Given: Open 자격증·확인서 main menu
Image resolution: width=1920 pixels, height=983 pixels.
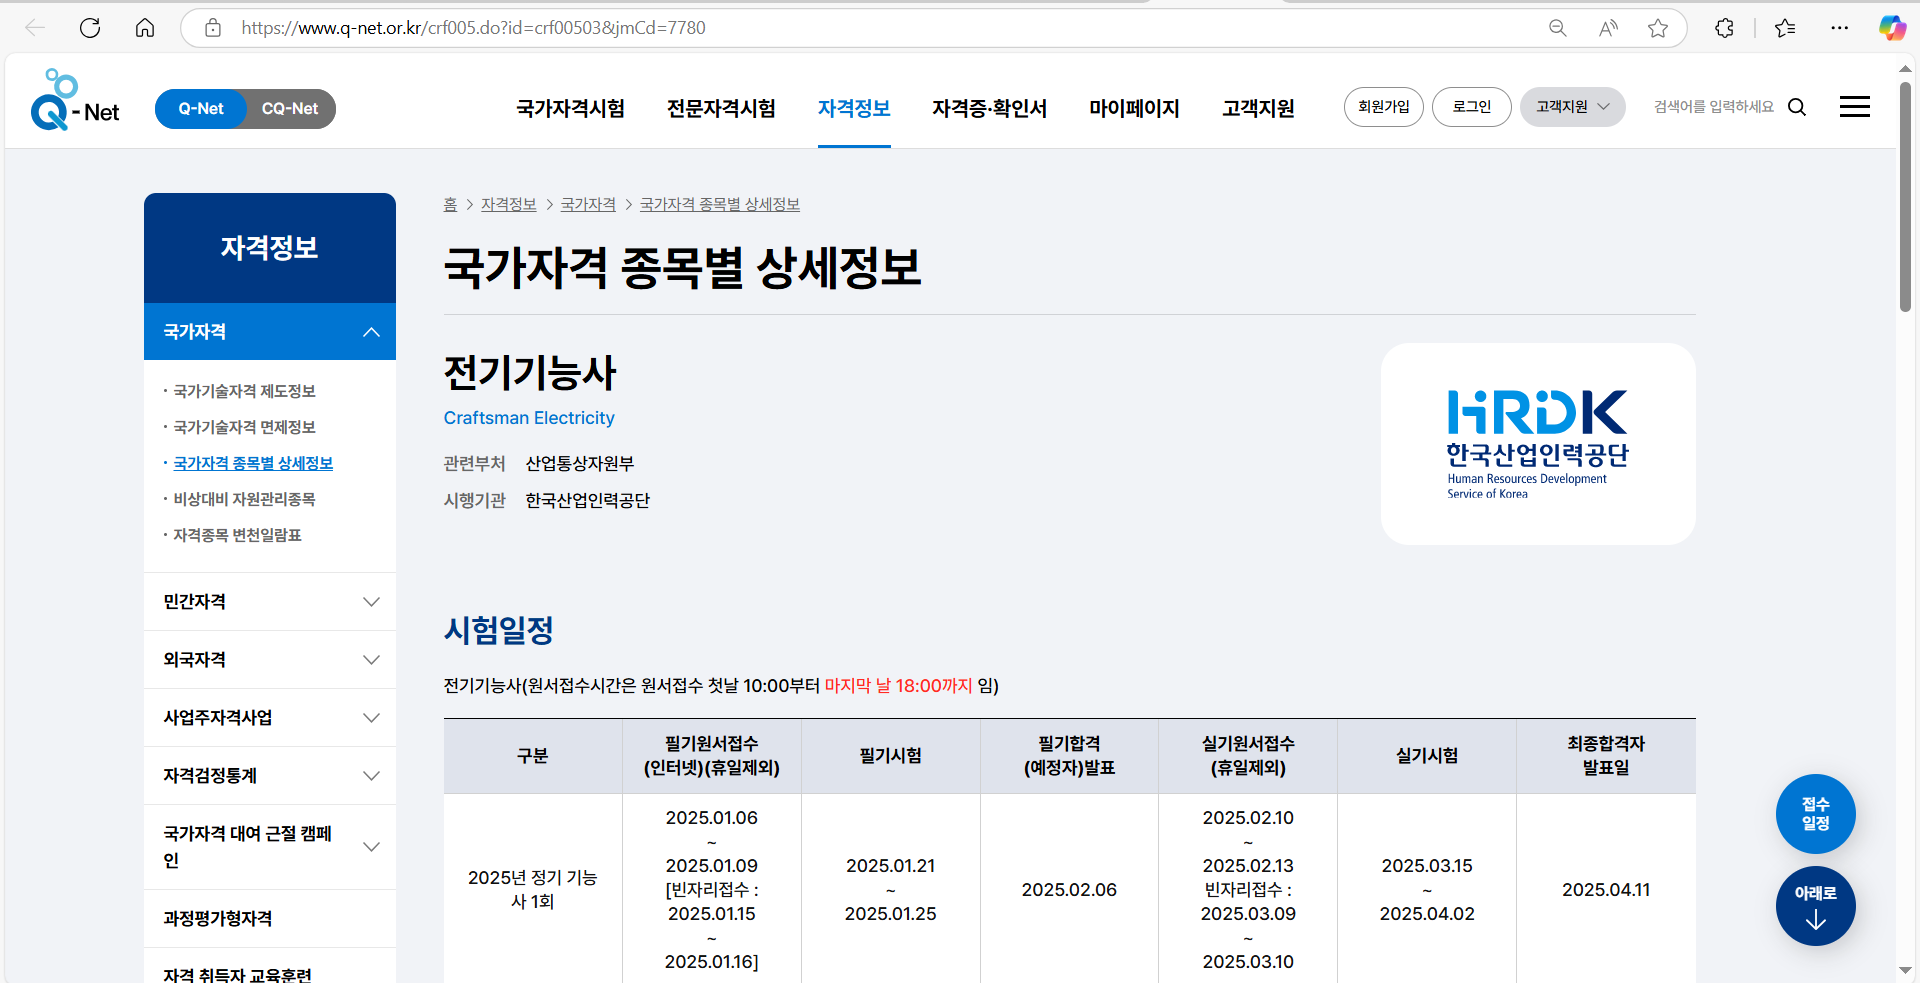Looking at the screenshot, I should click(x=990, y=108).
